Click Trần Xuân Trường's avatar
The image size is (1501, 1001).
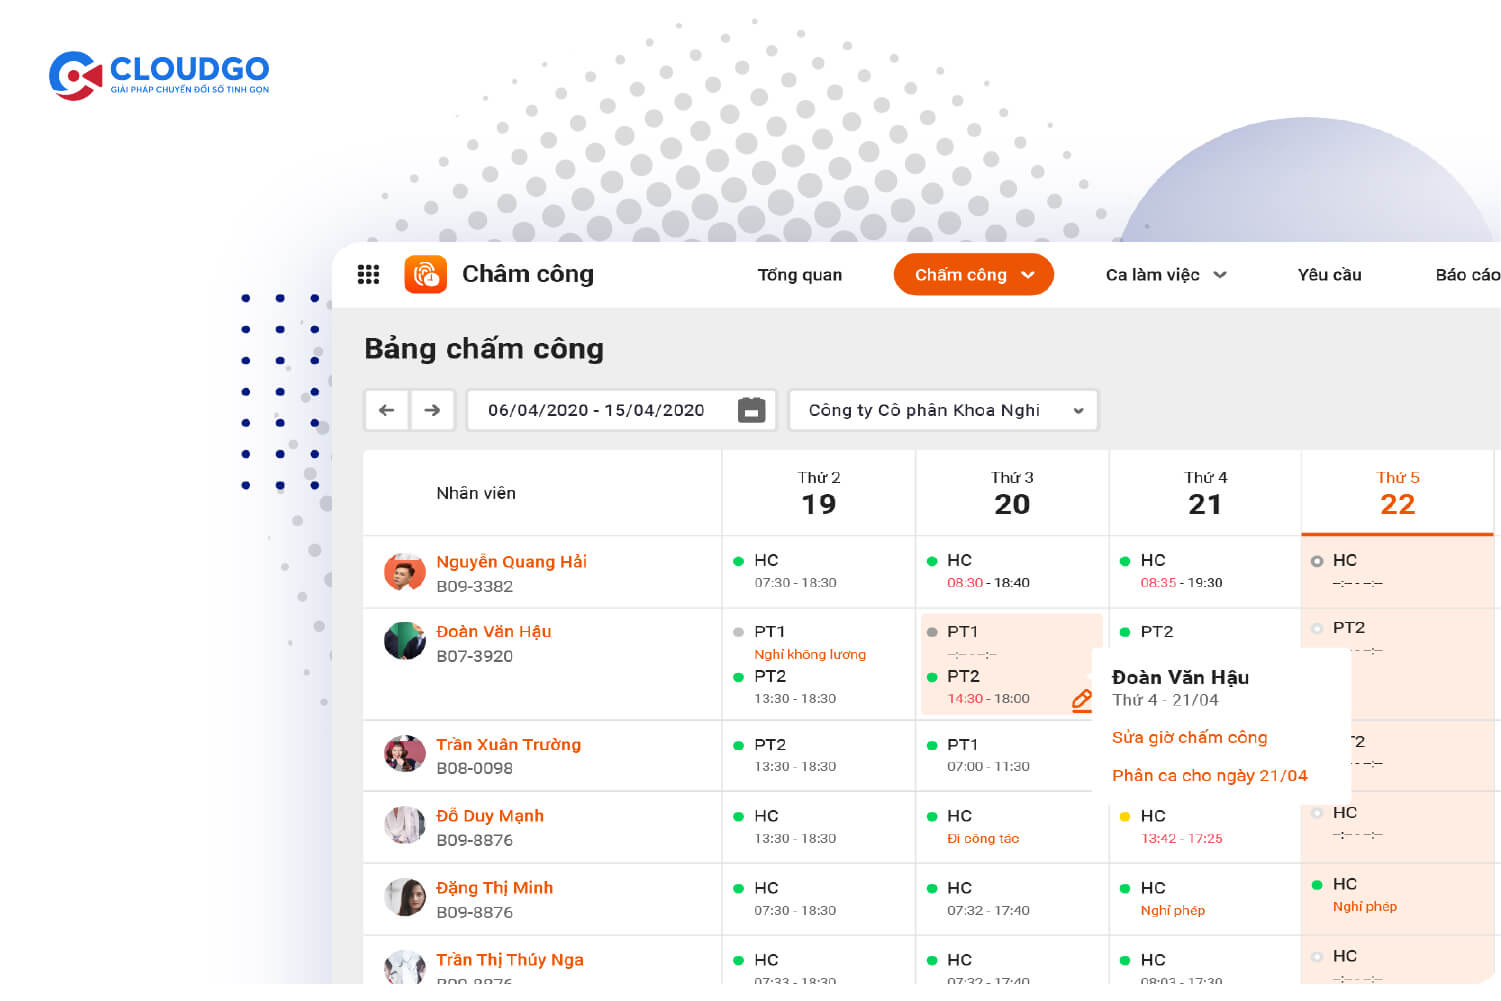pos(404,754)
